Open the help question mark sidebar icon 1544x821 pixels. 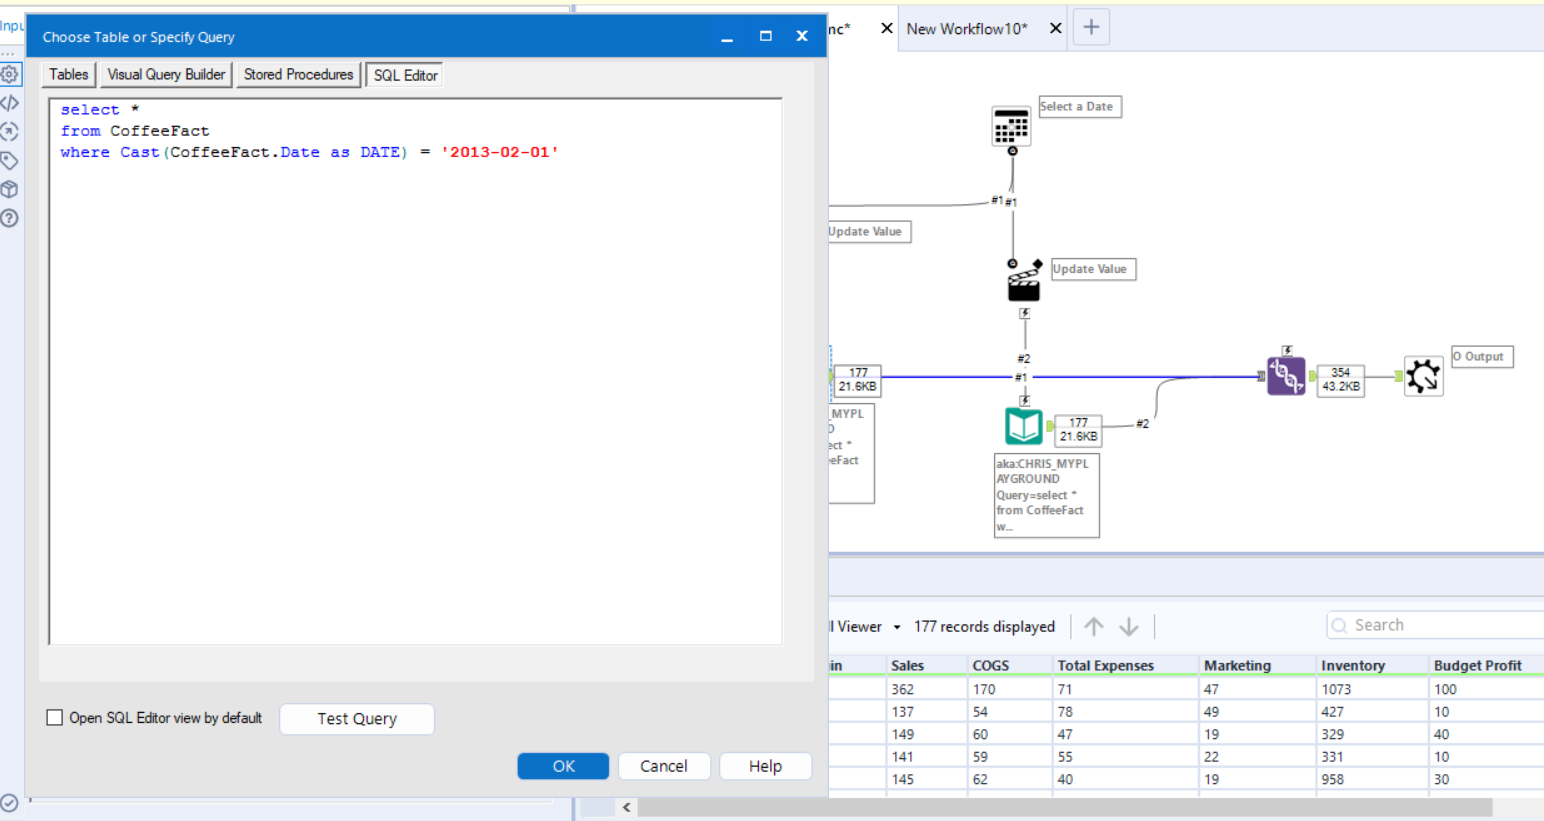pos(10,218)
